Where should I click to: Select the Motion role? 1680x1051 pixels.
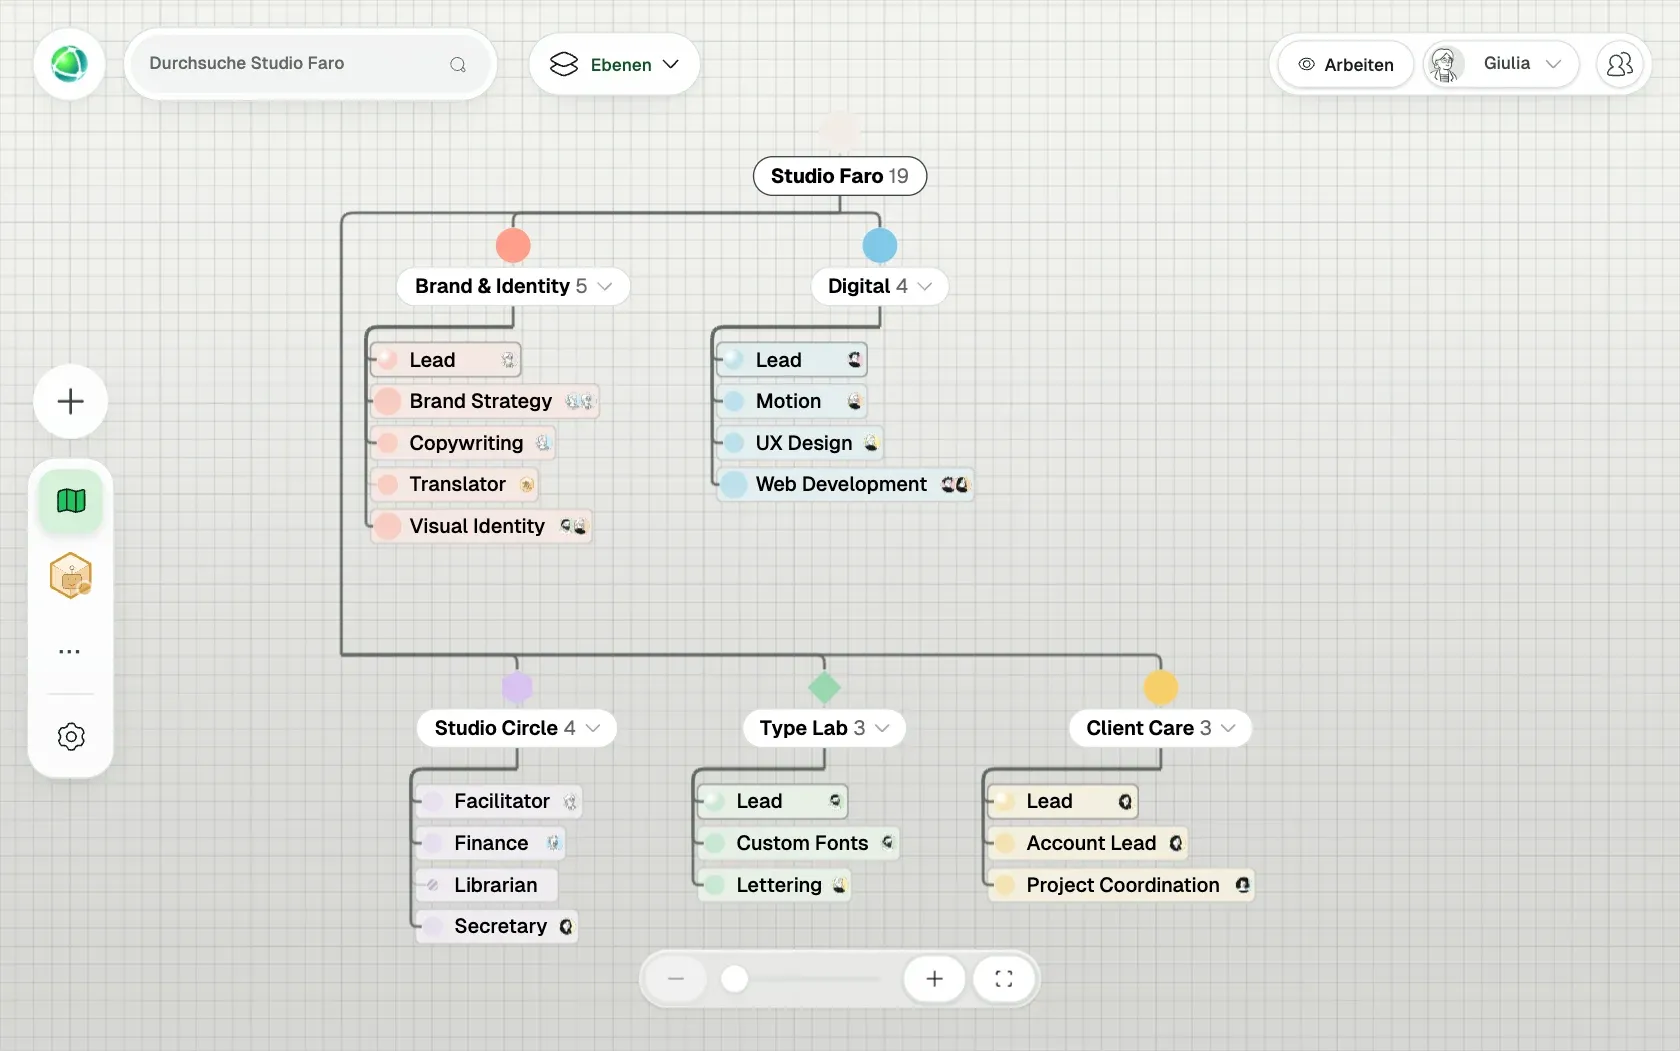792,401
